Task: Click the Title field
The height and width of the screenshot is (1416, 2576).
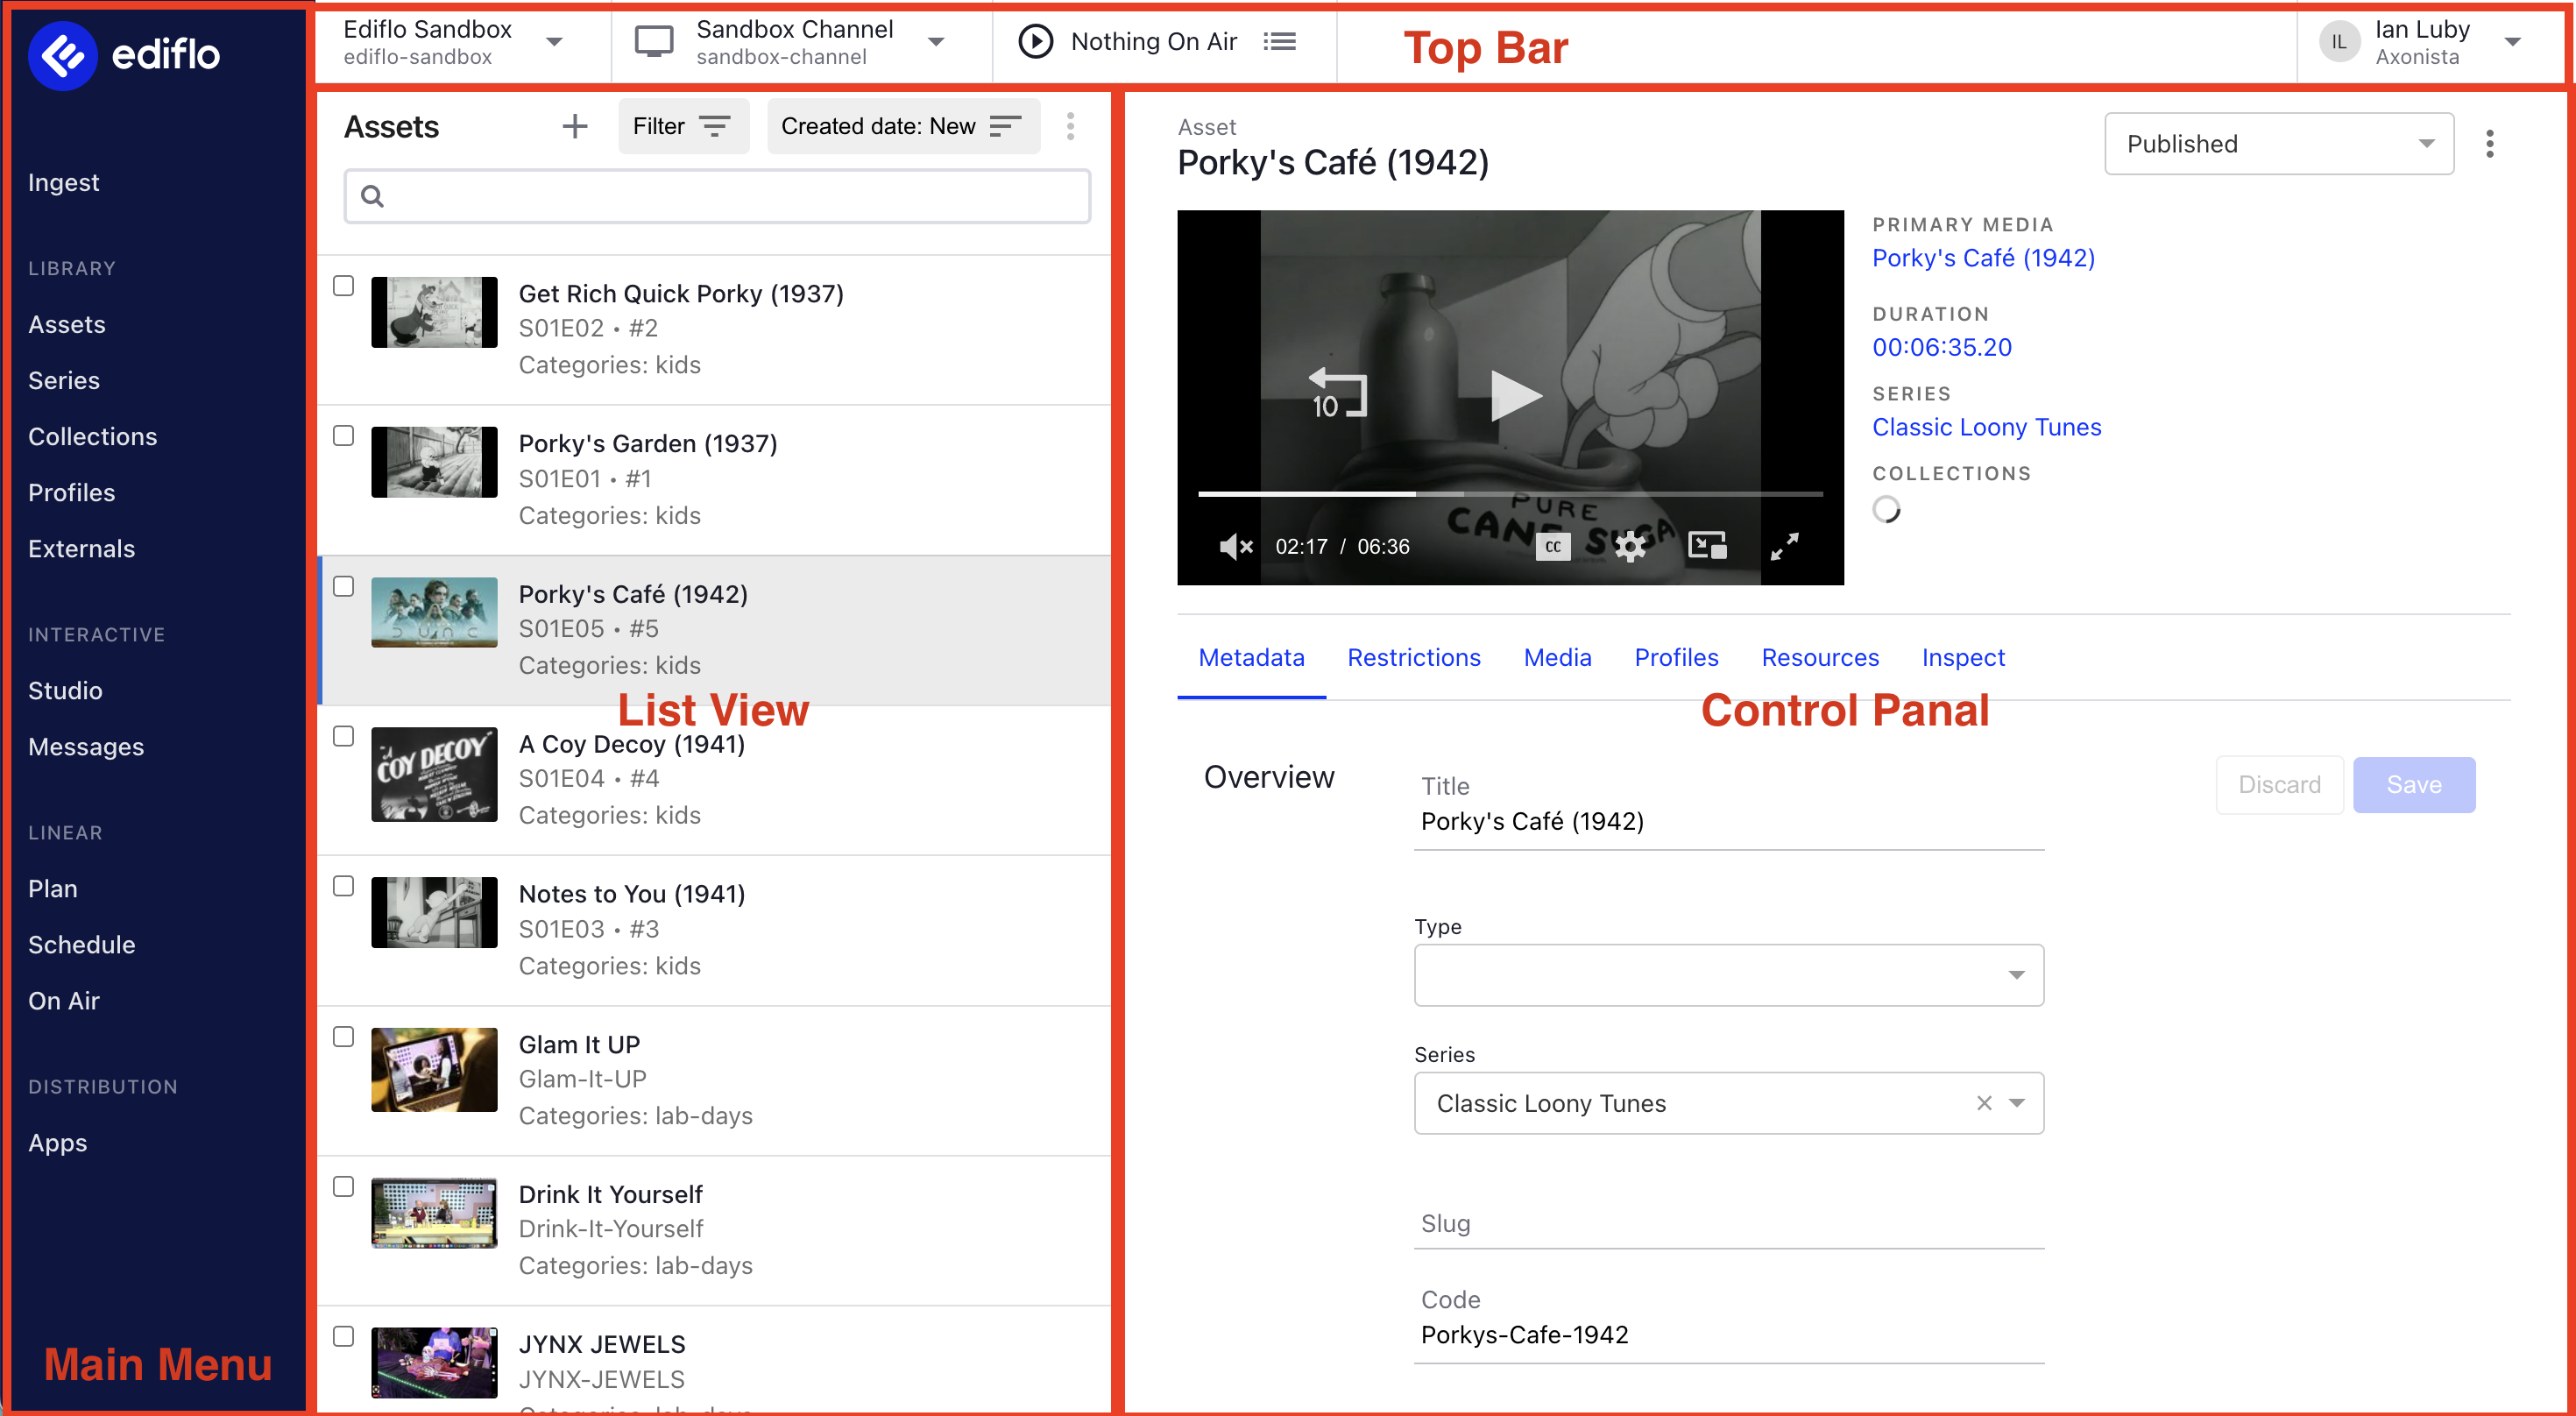Action: tap(1728, 821)
